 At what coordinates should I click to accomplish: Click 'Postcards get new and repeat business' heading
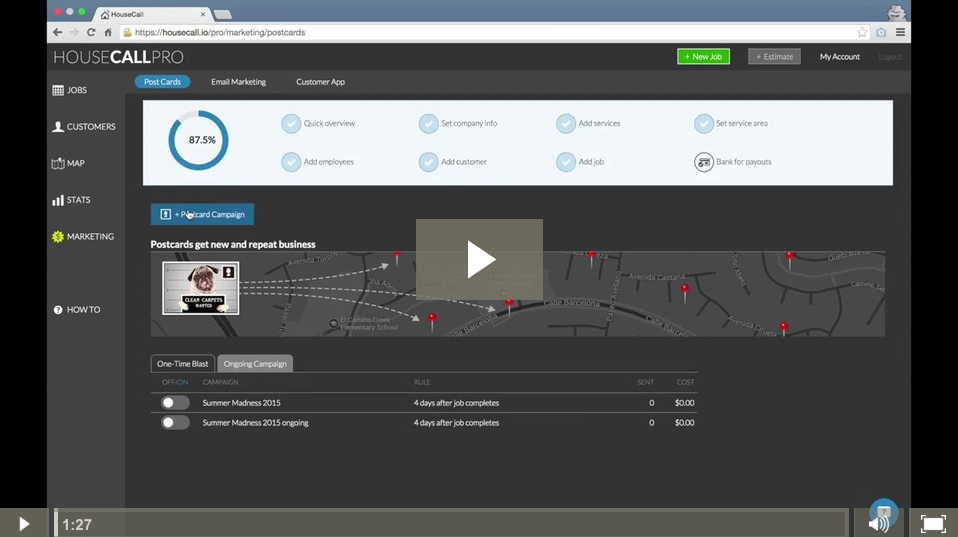pyautogui.click(x=233, y=244)
